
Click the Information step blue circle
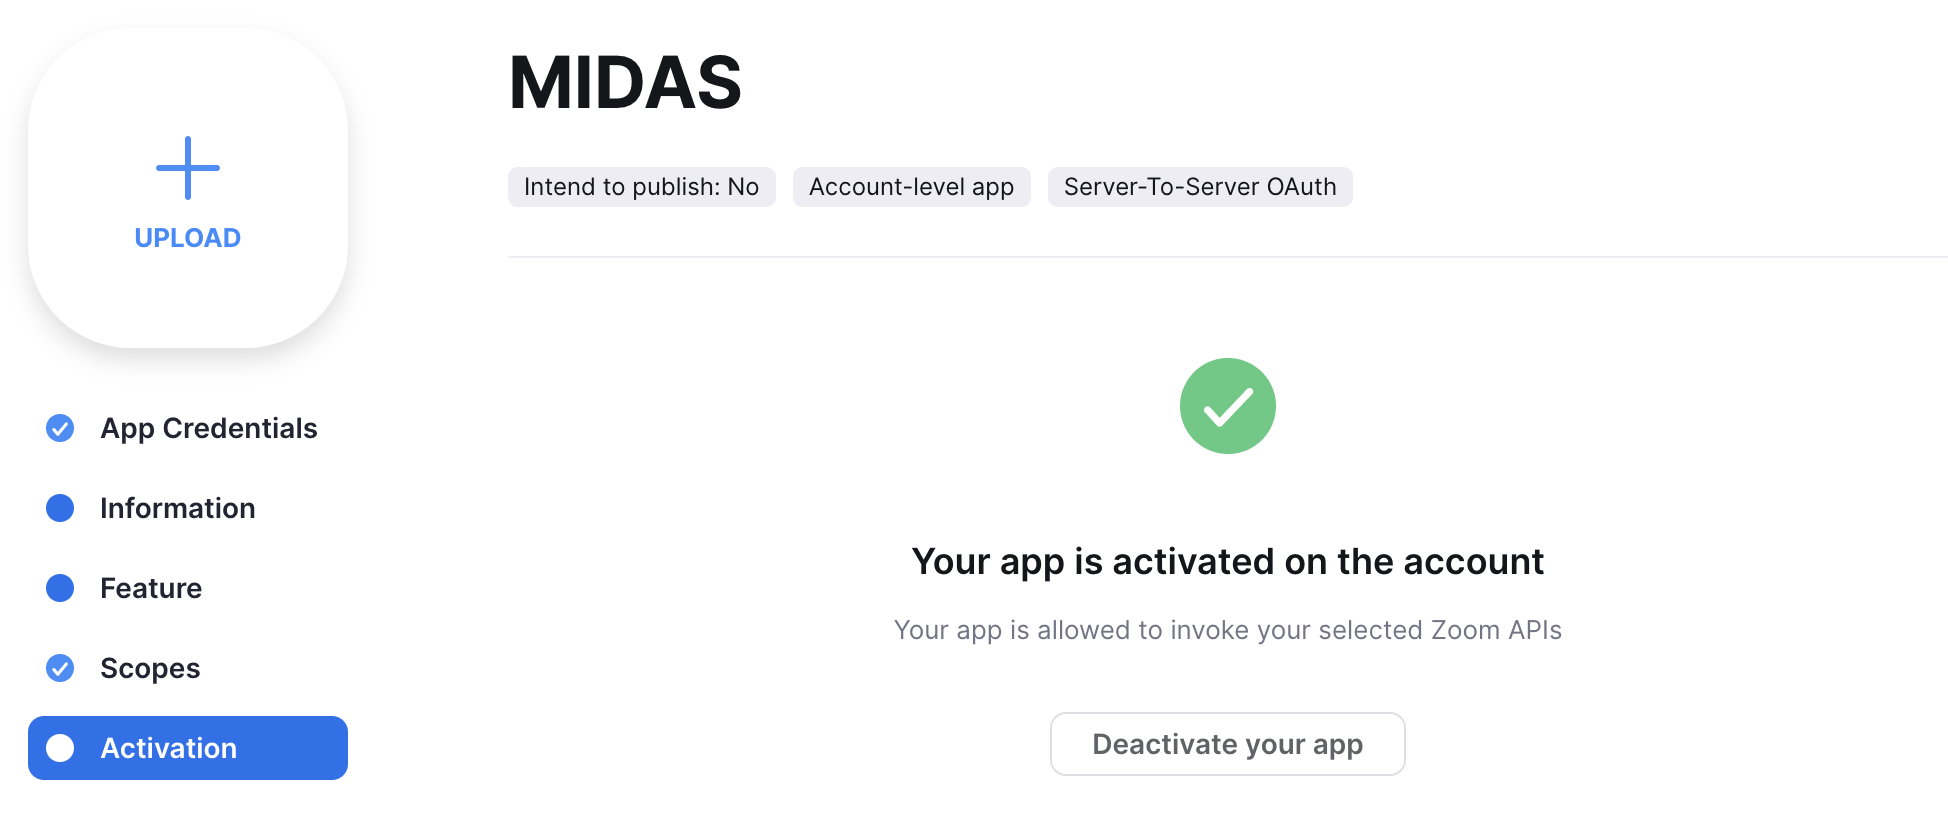[x=60, y=508]
